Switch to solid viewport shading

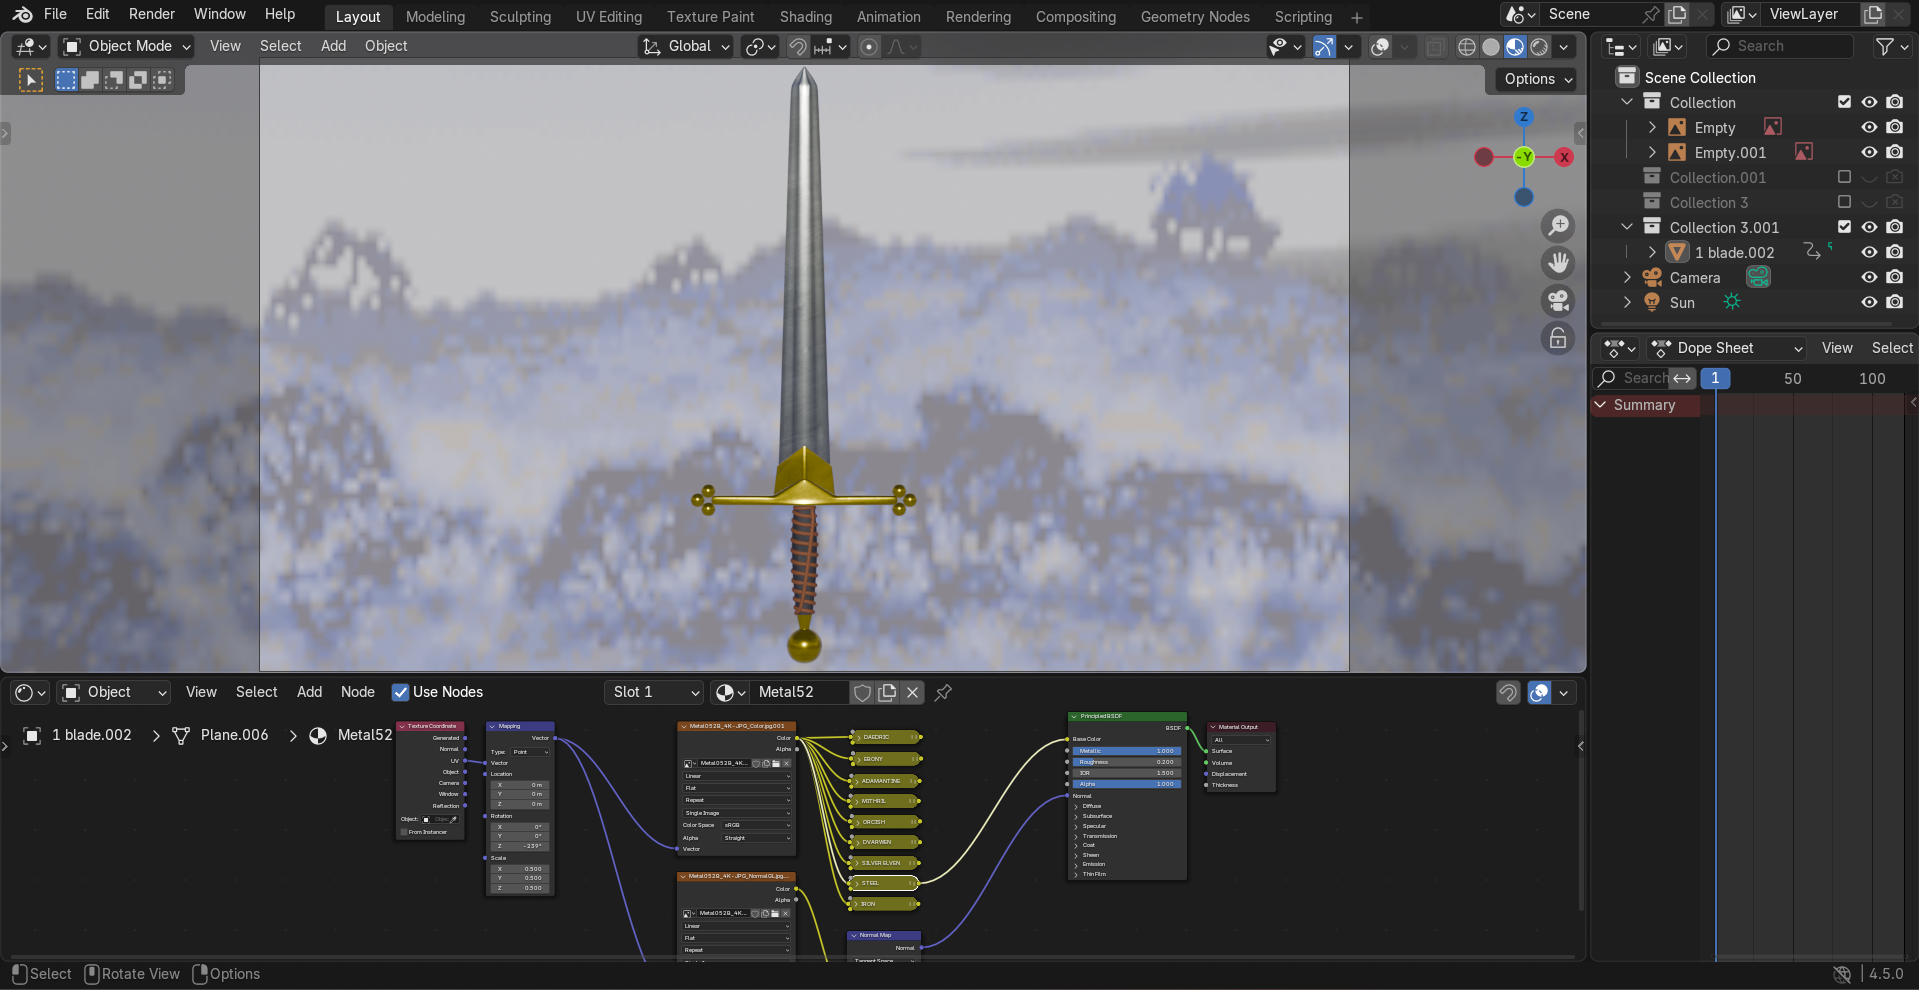coord(1491,47)
